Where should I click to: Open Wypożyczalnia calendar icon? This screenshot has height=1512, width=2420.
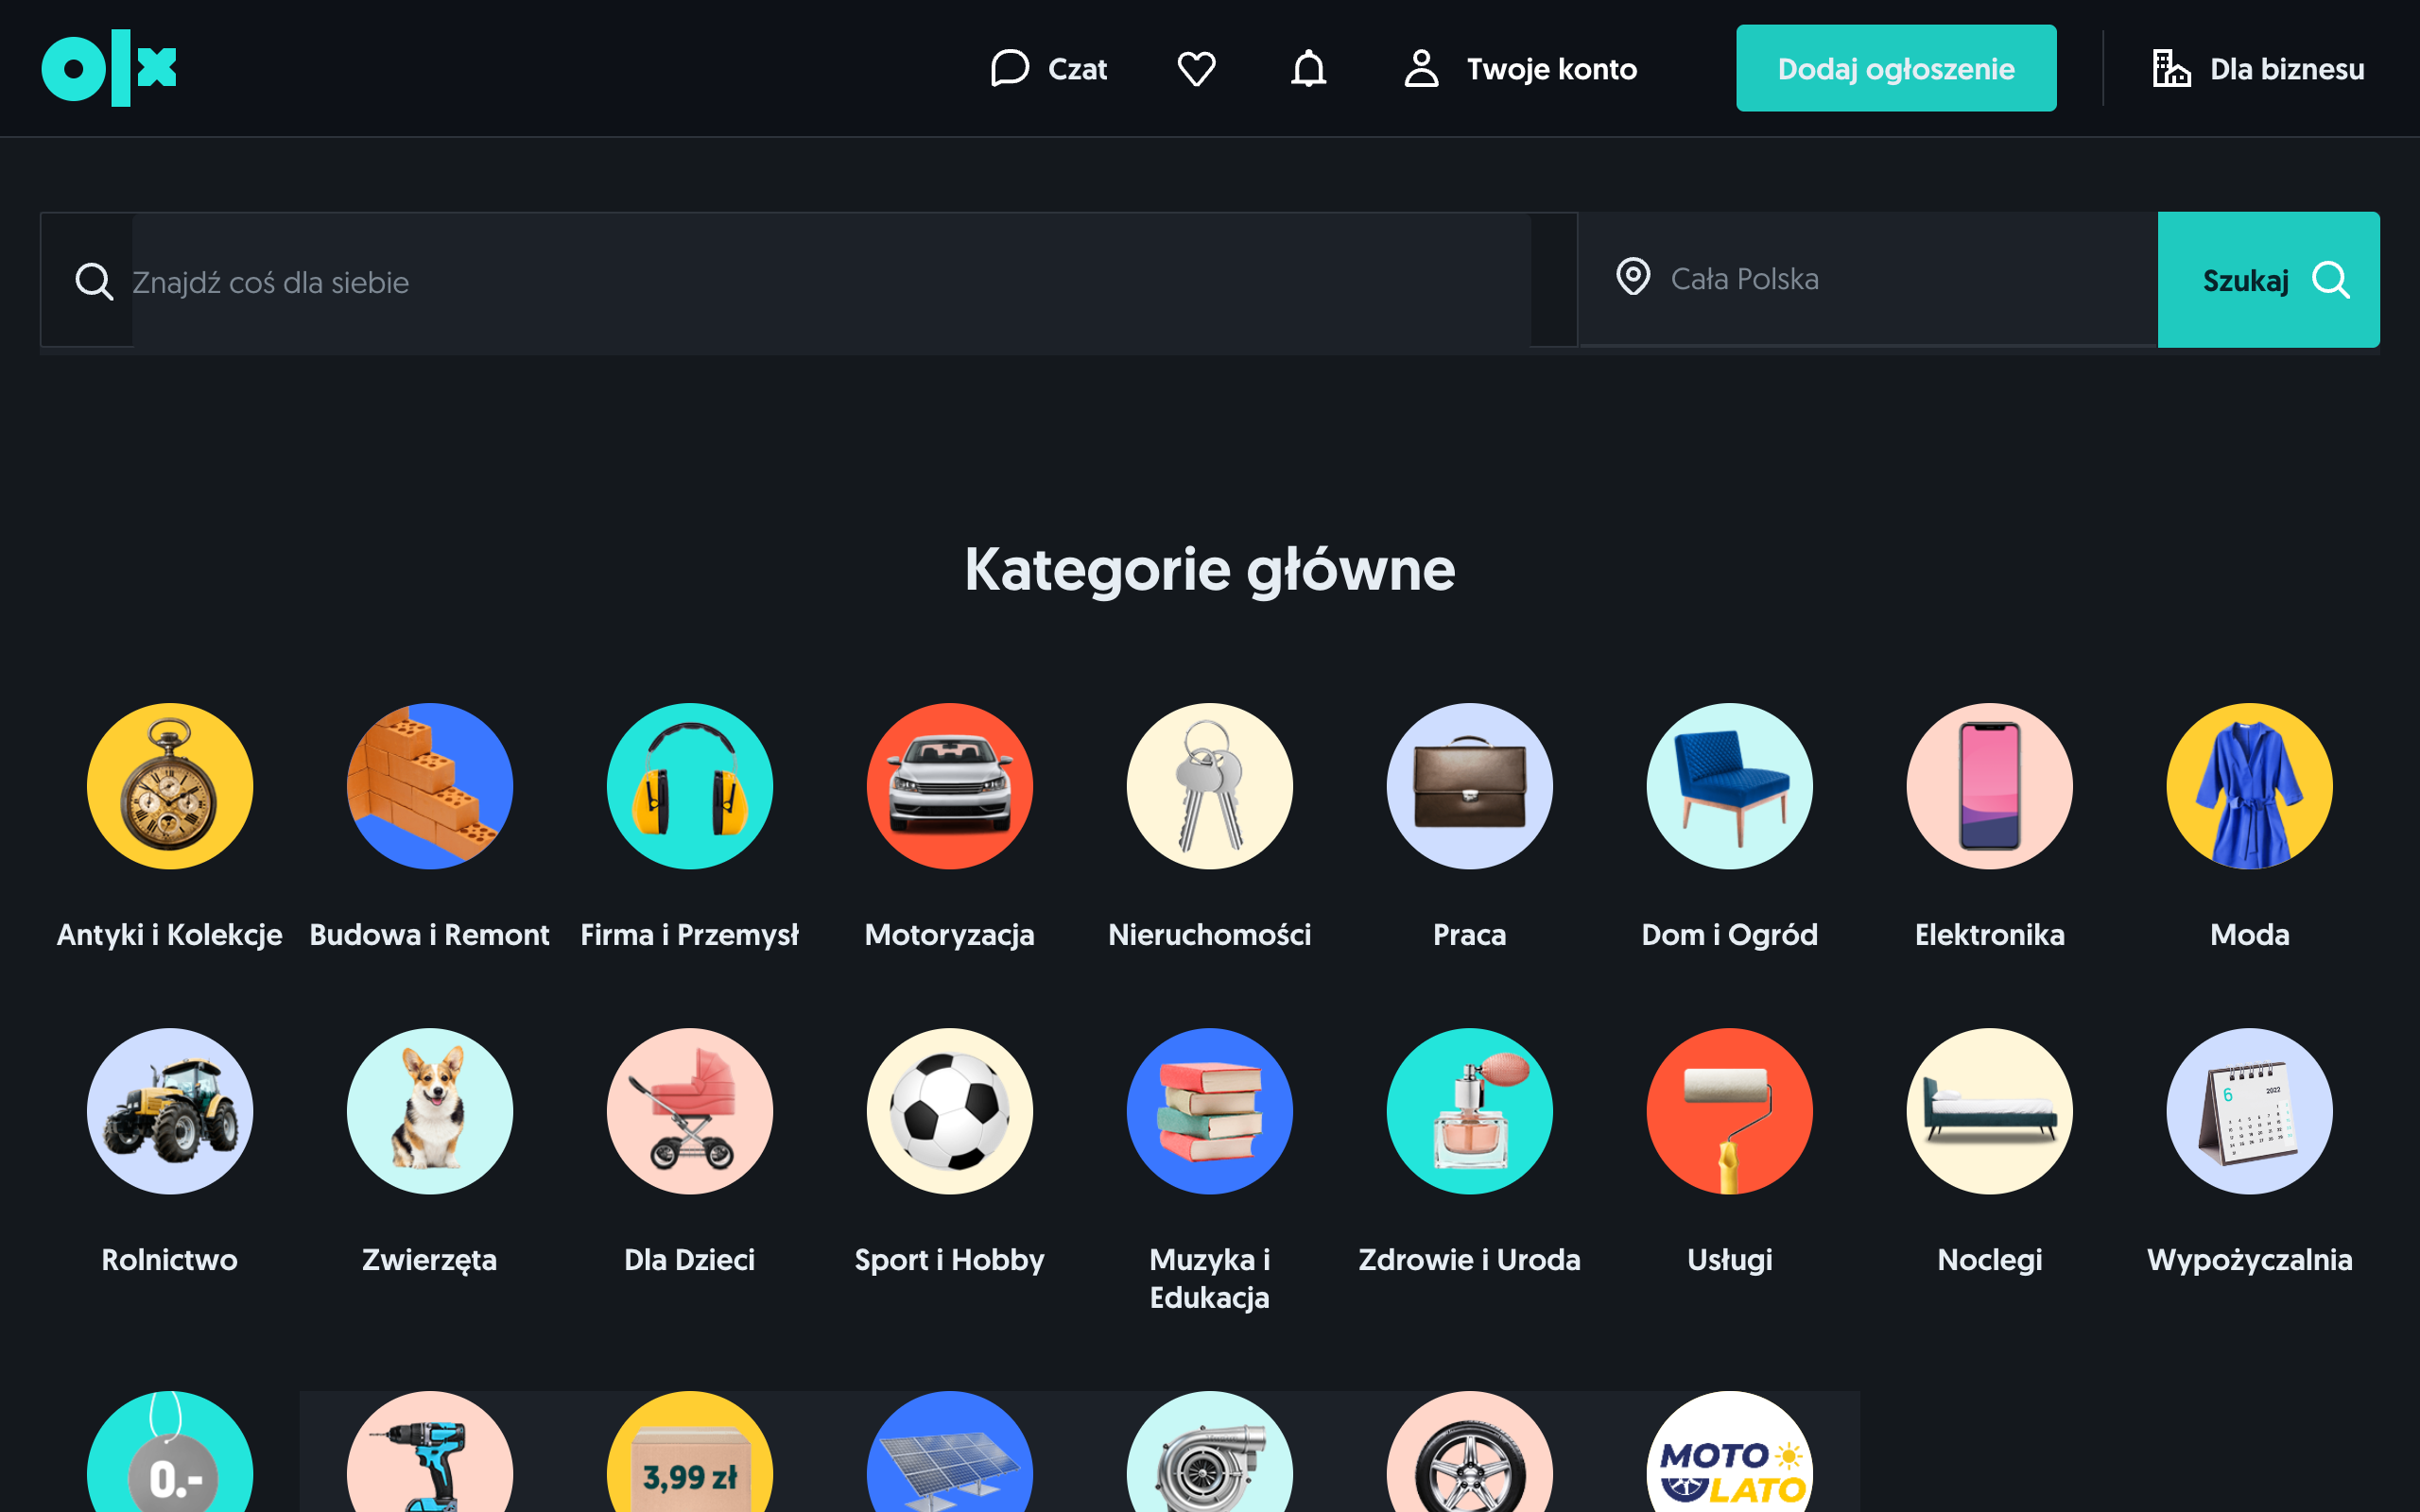click(2250, 1111)
